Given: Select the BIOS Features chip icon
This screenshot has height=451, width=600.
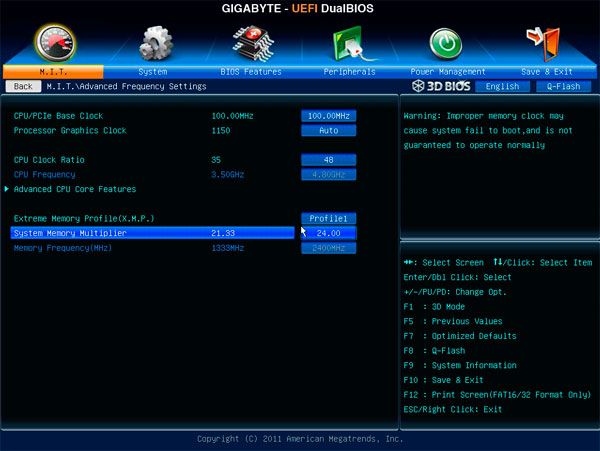Looking at the screenshot, I should [251, 44].
